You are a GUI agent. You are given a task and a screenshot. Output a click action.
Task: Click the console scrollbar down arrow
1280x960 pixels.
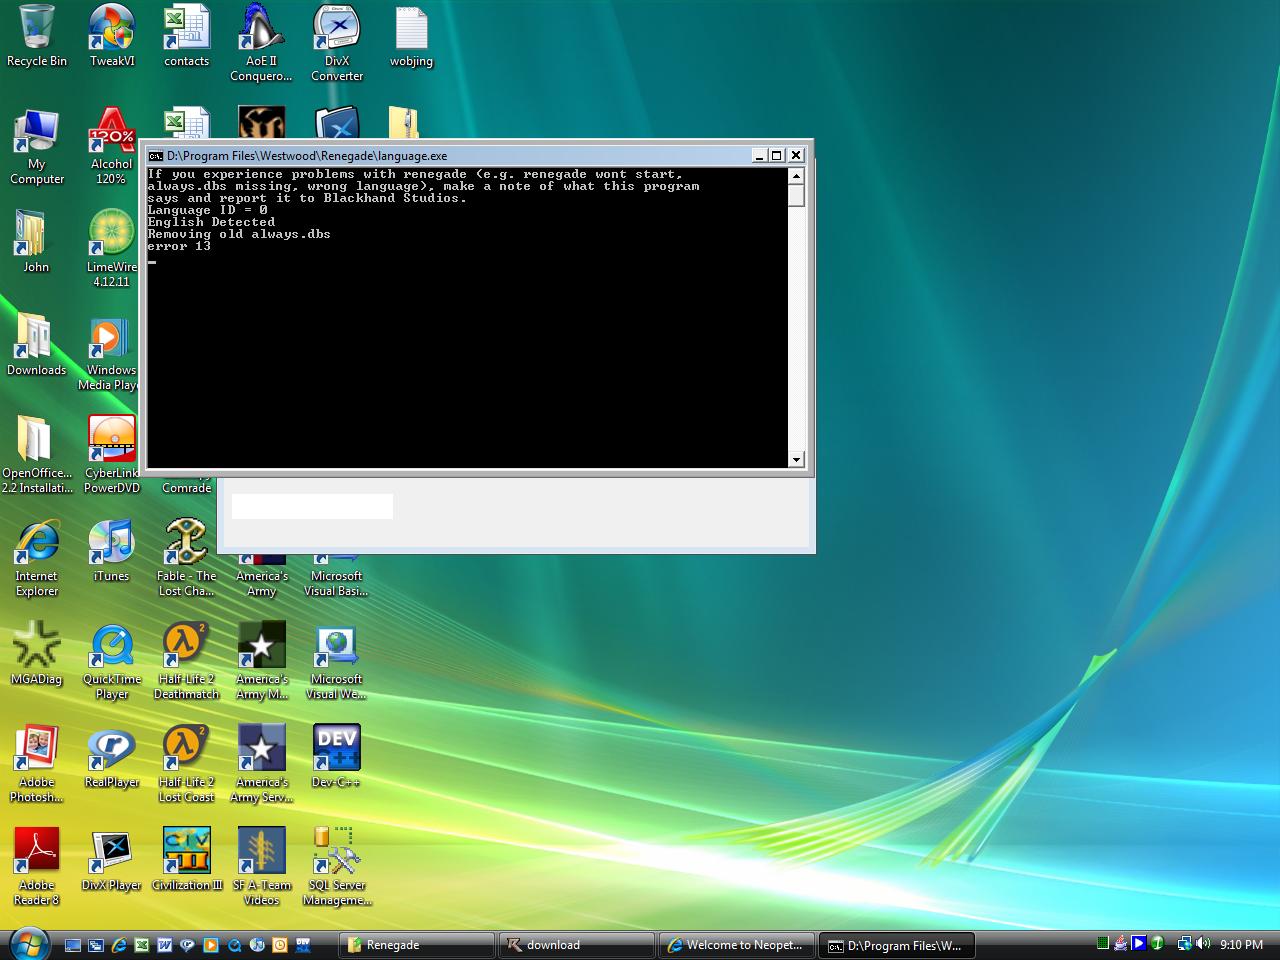pyautogui.click(x=796, y=460)
